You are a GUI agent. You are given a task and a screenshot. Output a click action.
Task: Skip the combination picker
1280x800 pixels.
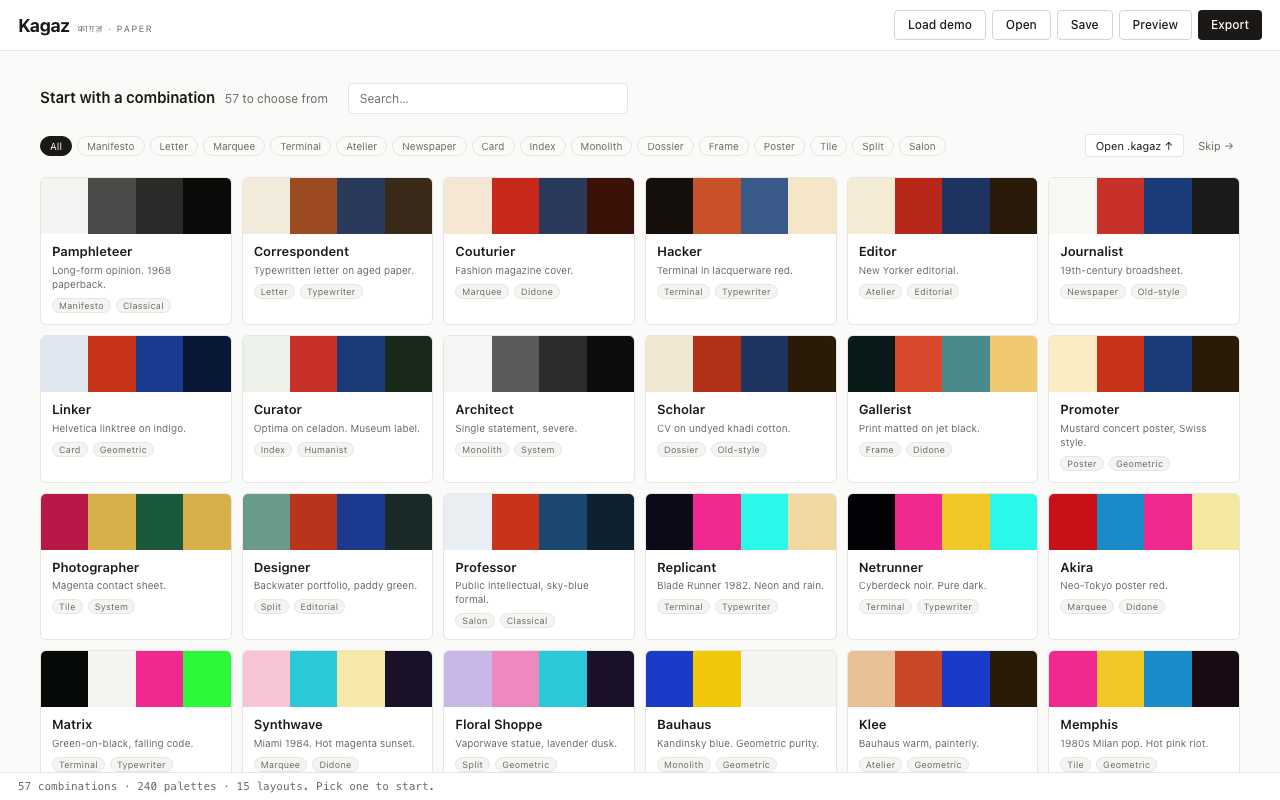point(1215,146)
